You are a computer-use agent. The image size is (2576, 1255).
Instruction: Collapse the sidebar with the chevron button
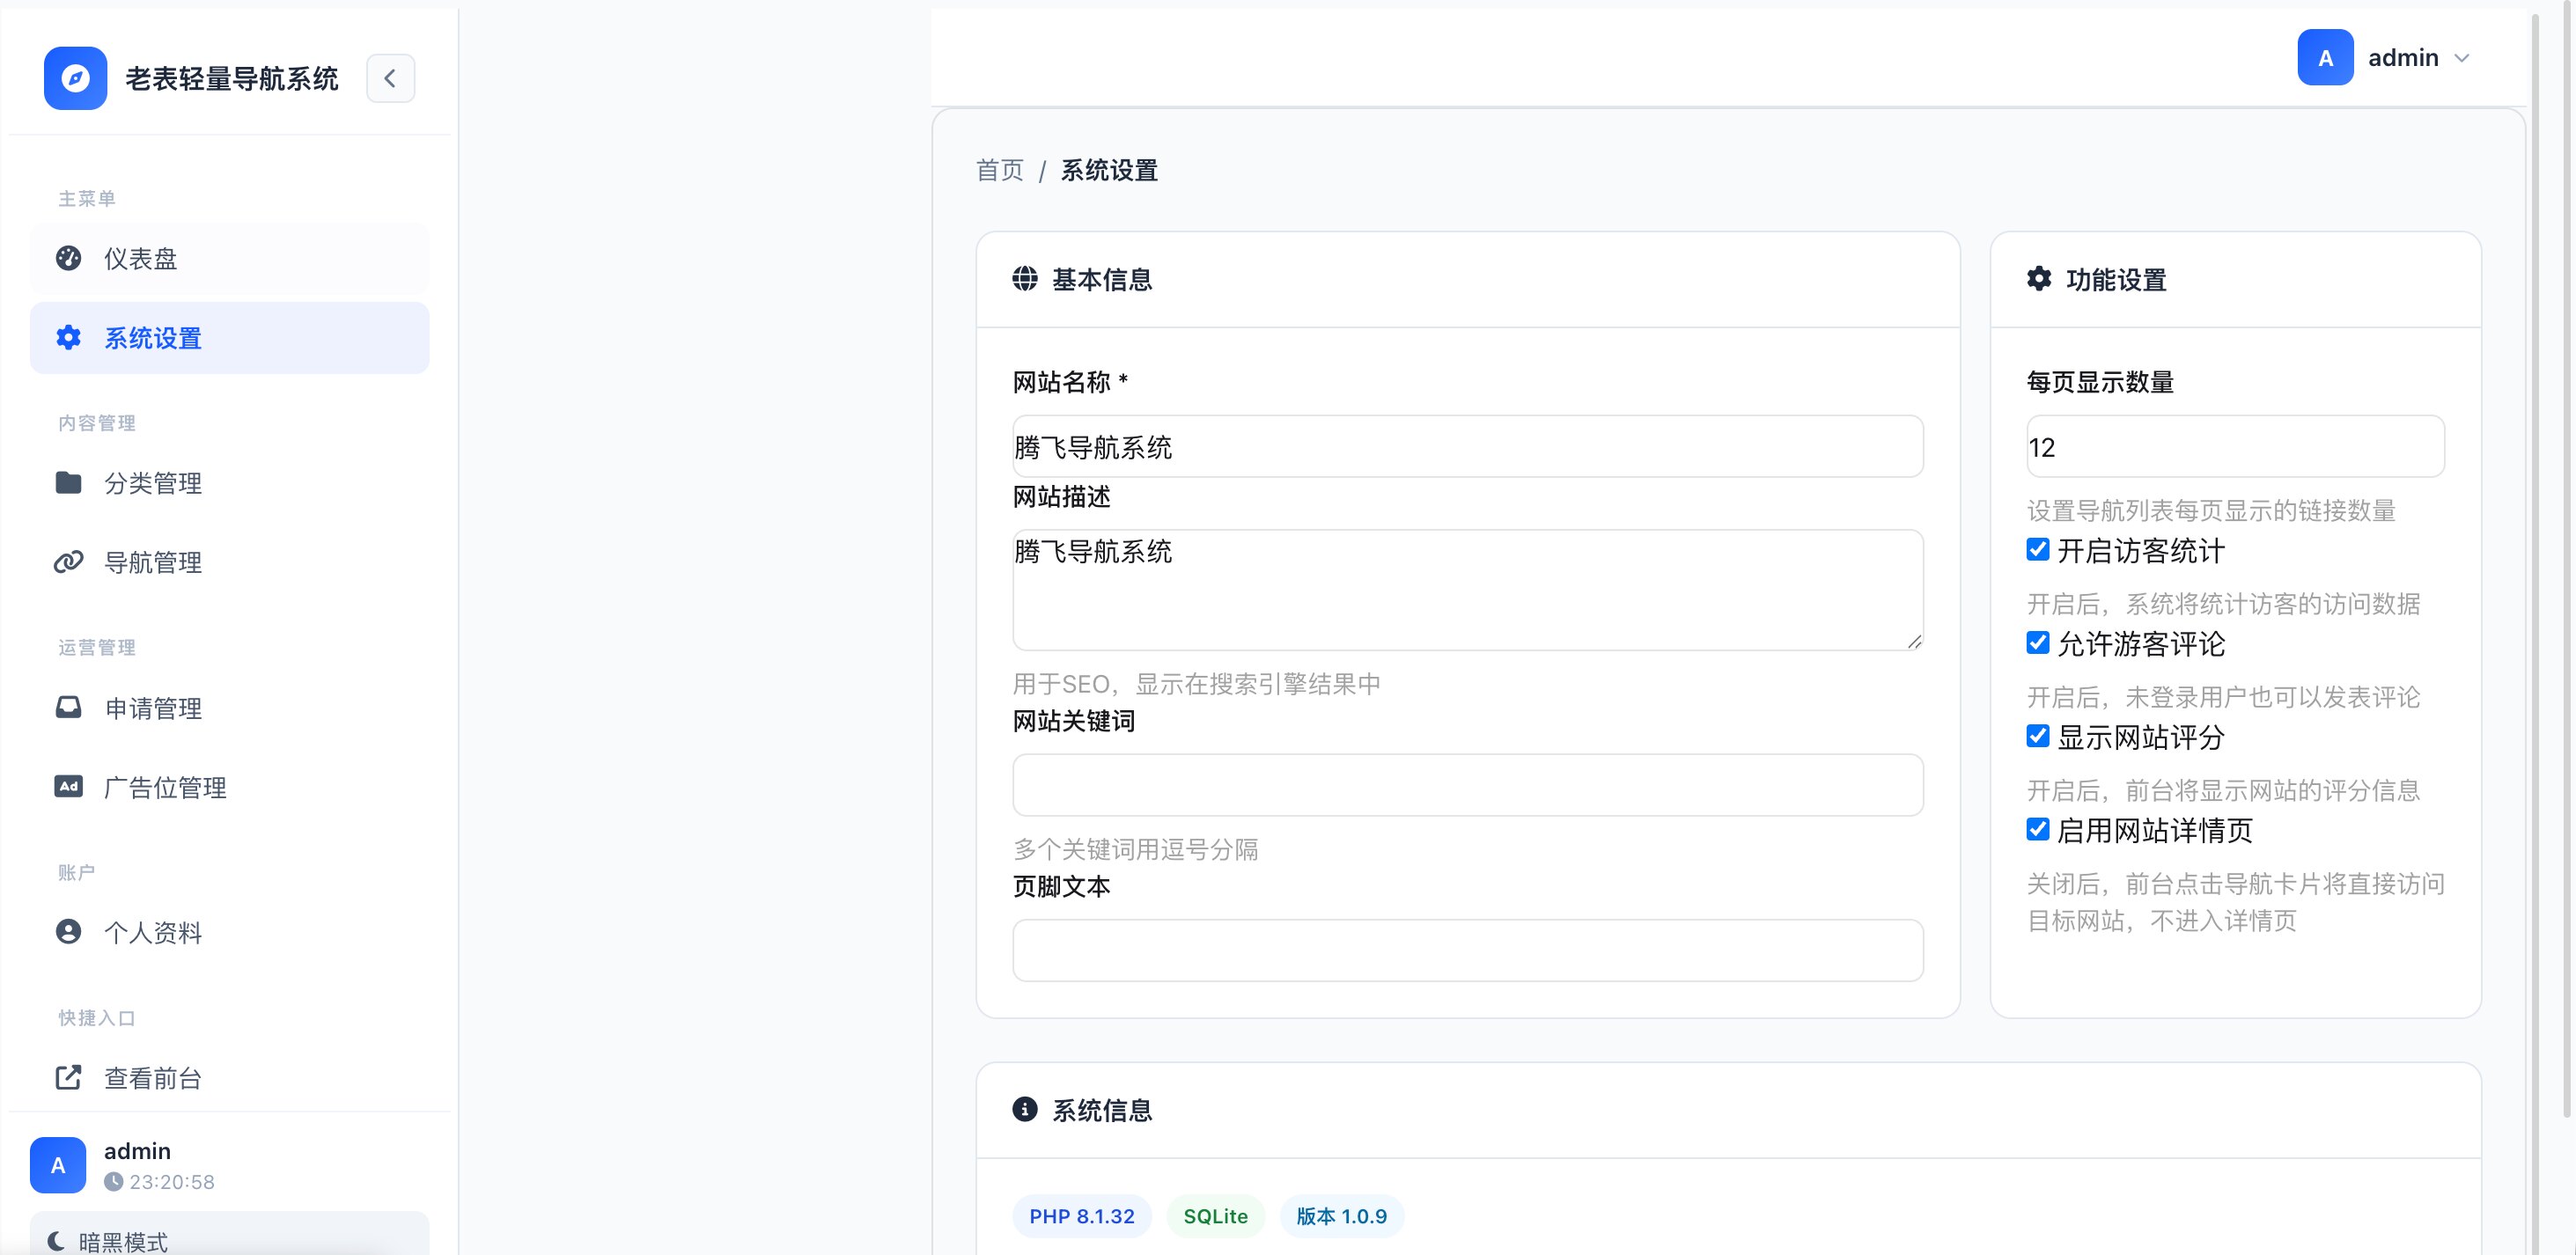coord(390,78)
